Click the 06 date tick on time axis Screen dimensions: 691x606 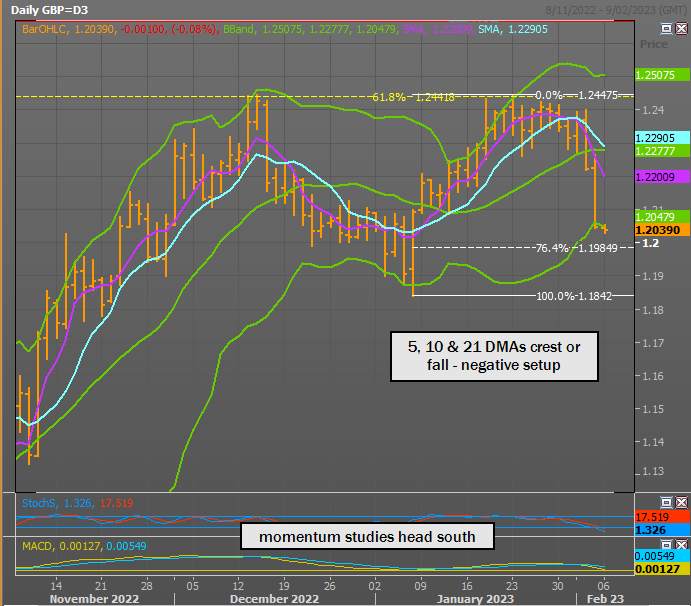[603, 586]
